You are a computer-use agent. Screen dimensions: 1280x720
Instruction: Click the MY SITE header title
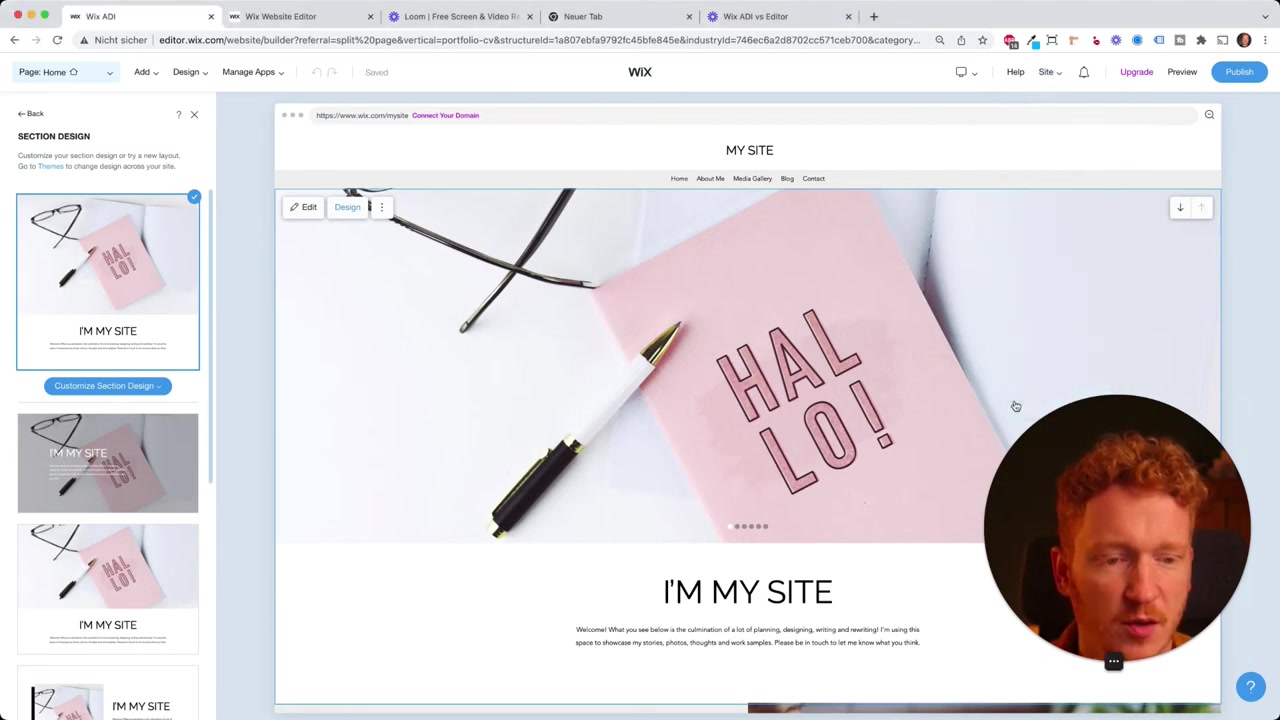click(x=749, y=150)
